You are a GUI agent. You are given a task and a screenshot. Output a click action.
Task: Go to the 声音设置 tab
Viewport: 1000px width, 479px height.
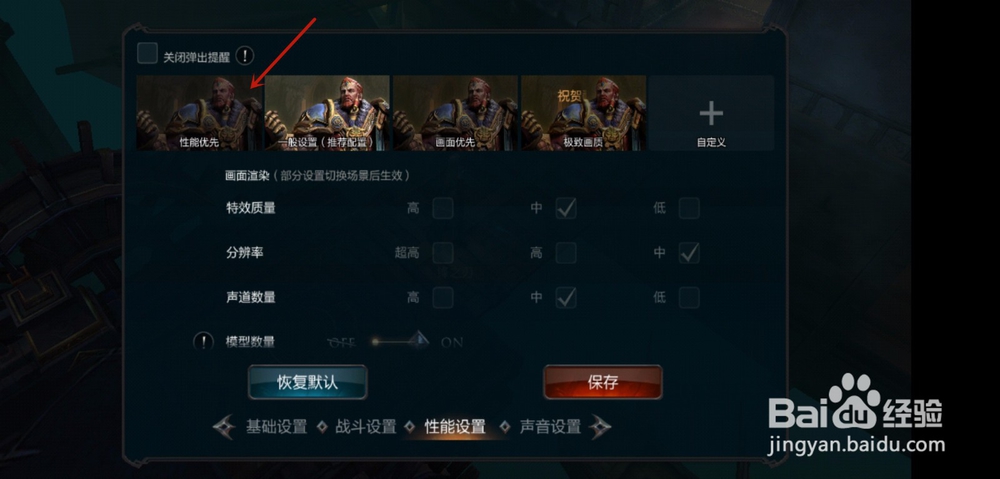pos(550,427)
